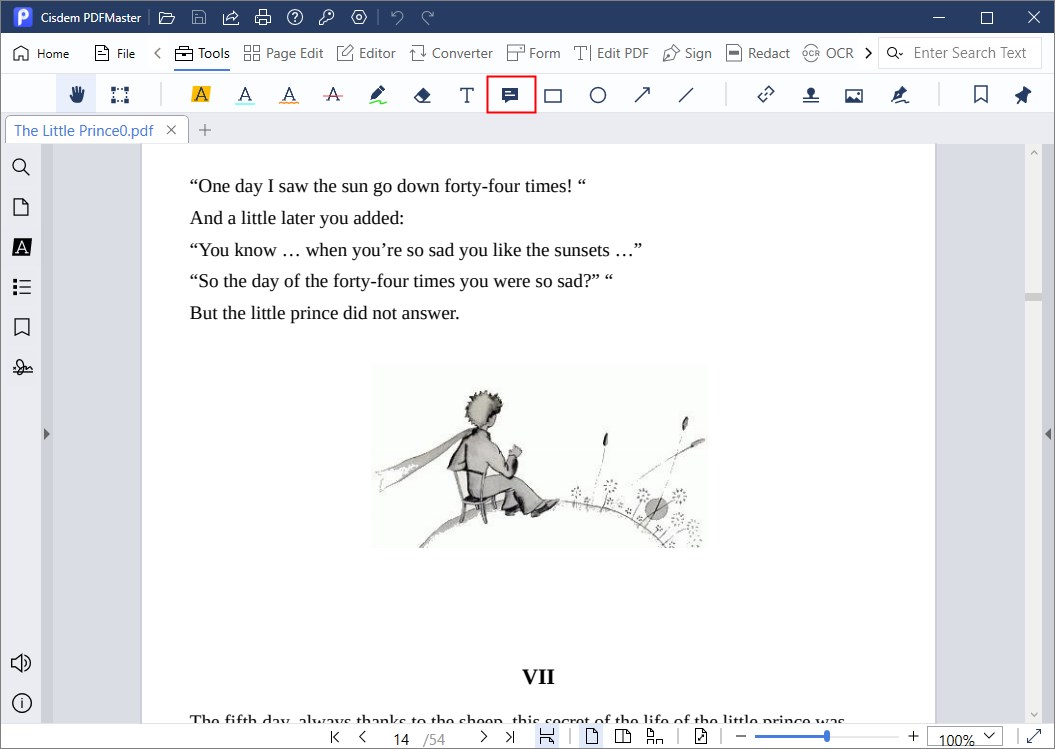Open settings via the hexagon gear icon

359,17
